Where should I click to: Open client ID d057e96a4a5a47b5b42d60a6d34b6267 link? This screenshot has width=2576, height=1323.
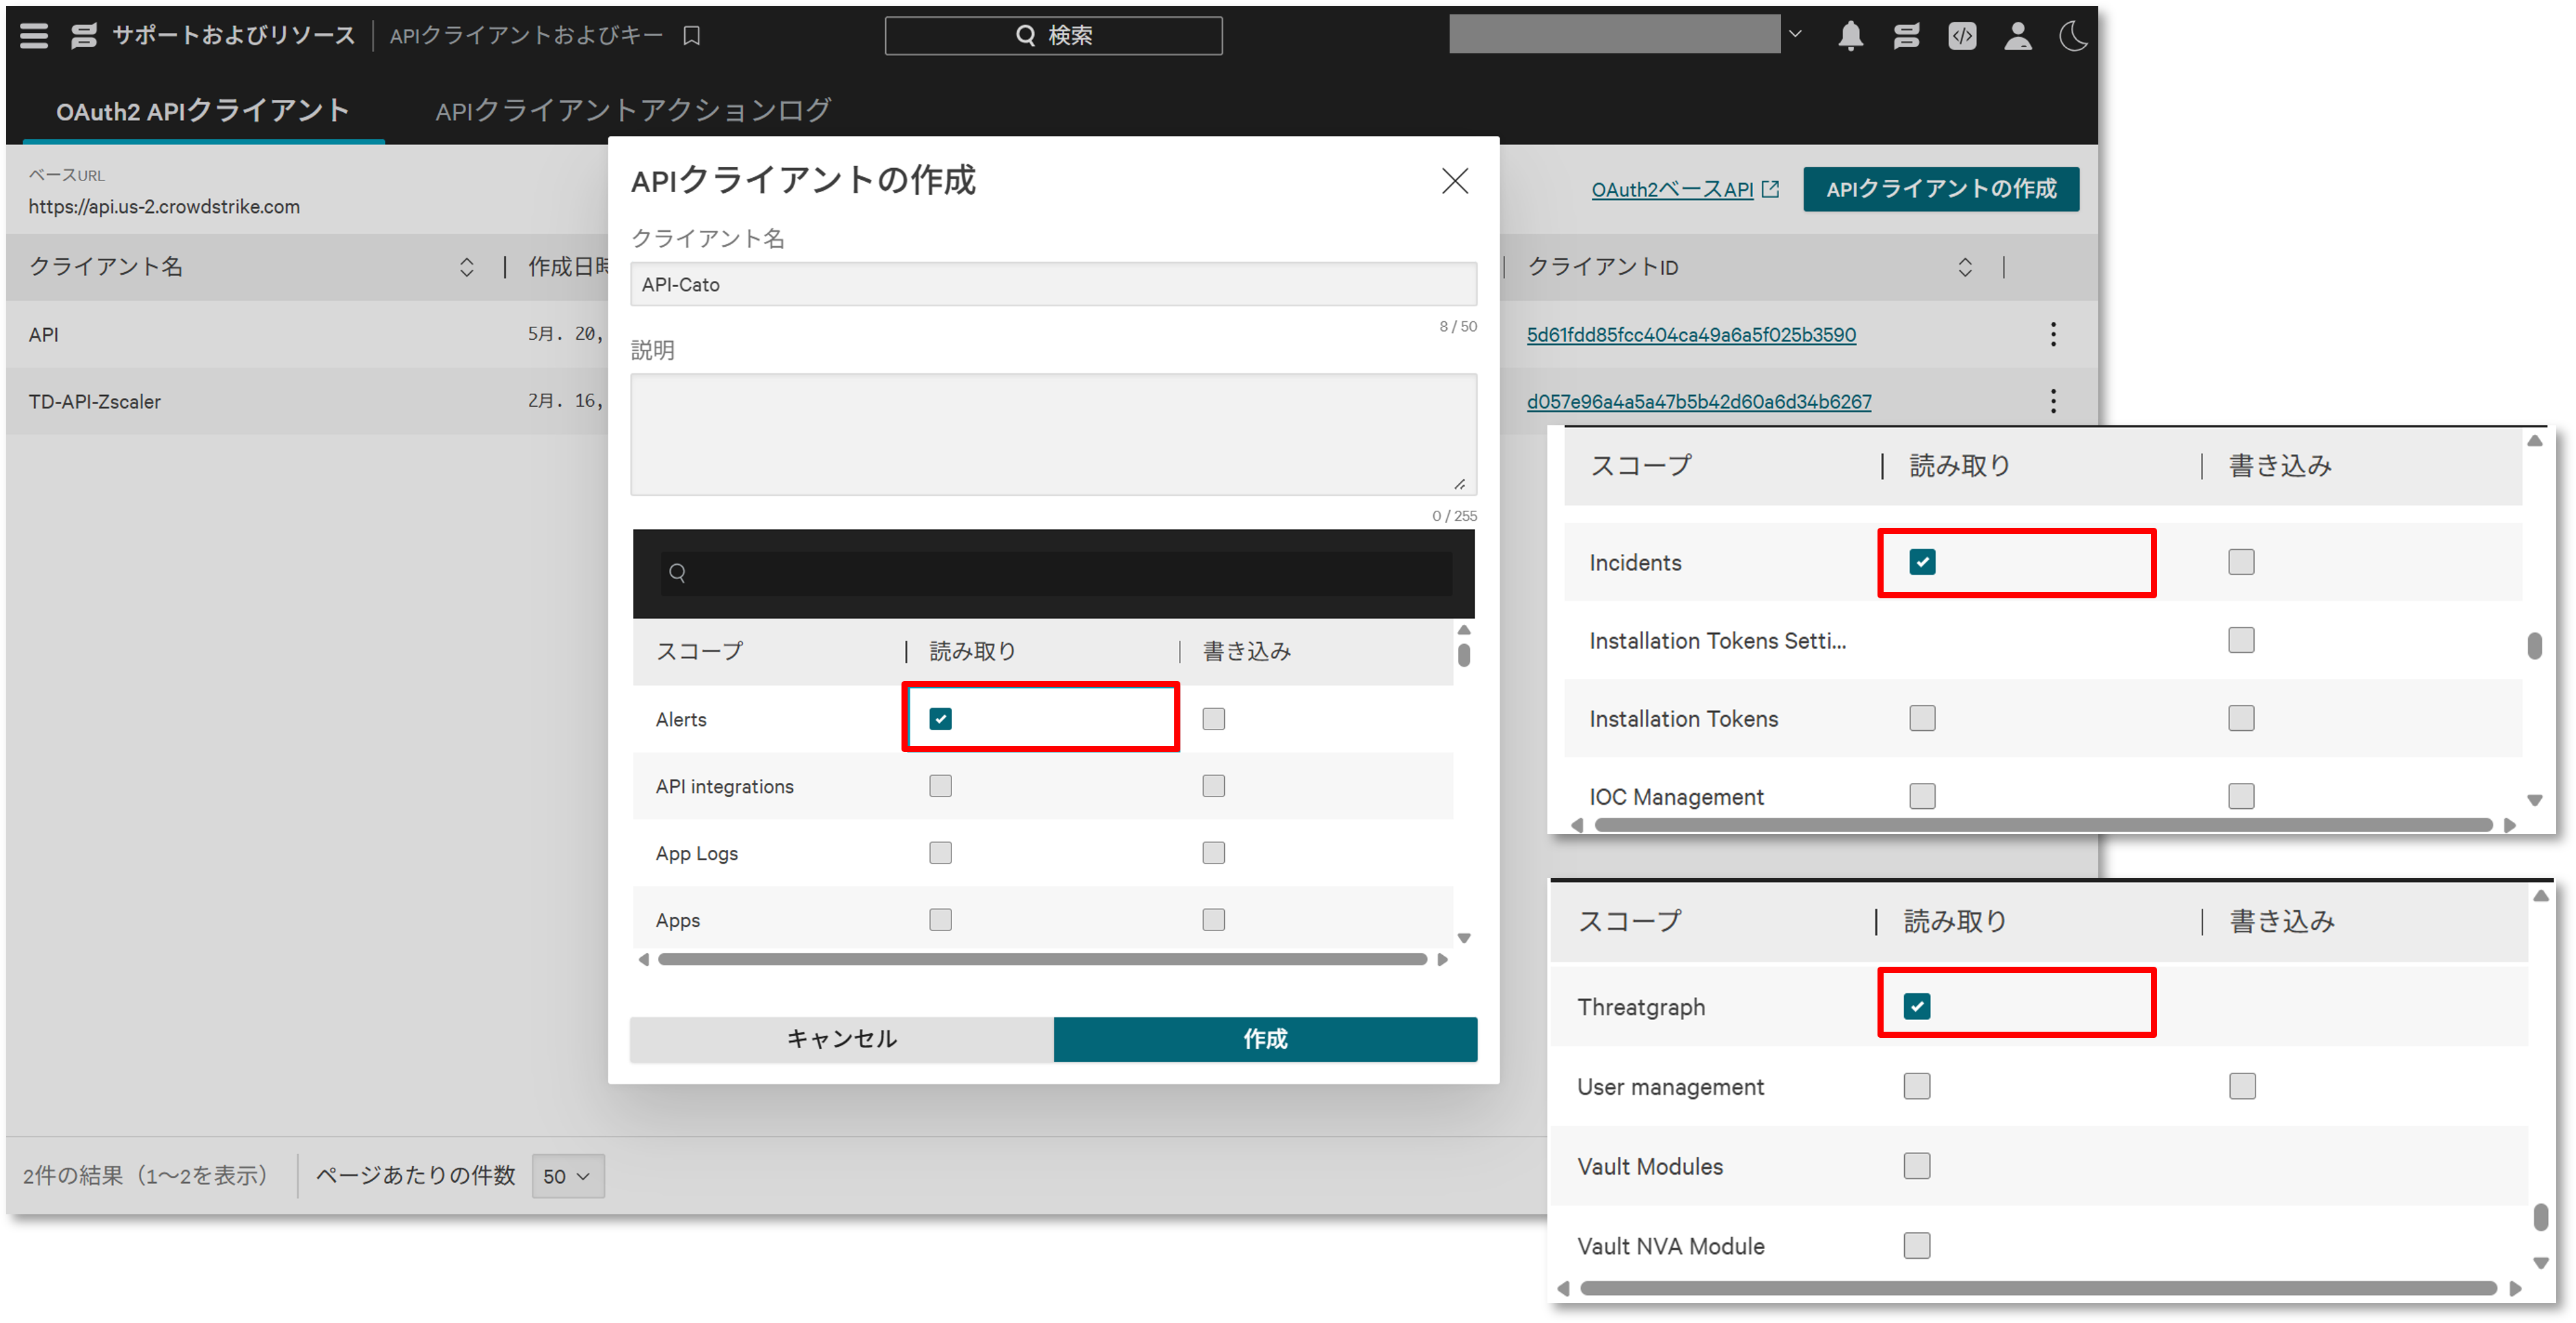tap(1699, 402)
